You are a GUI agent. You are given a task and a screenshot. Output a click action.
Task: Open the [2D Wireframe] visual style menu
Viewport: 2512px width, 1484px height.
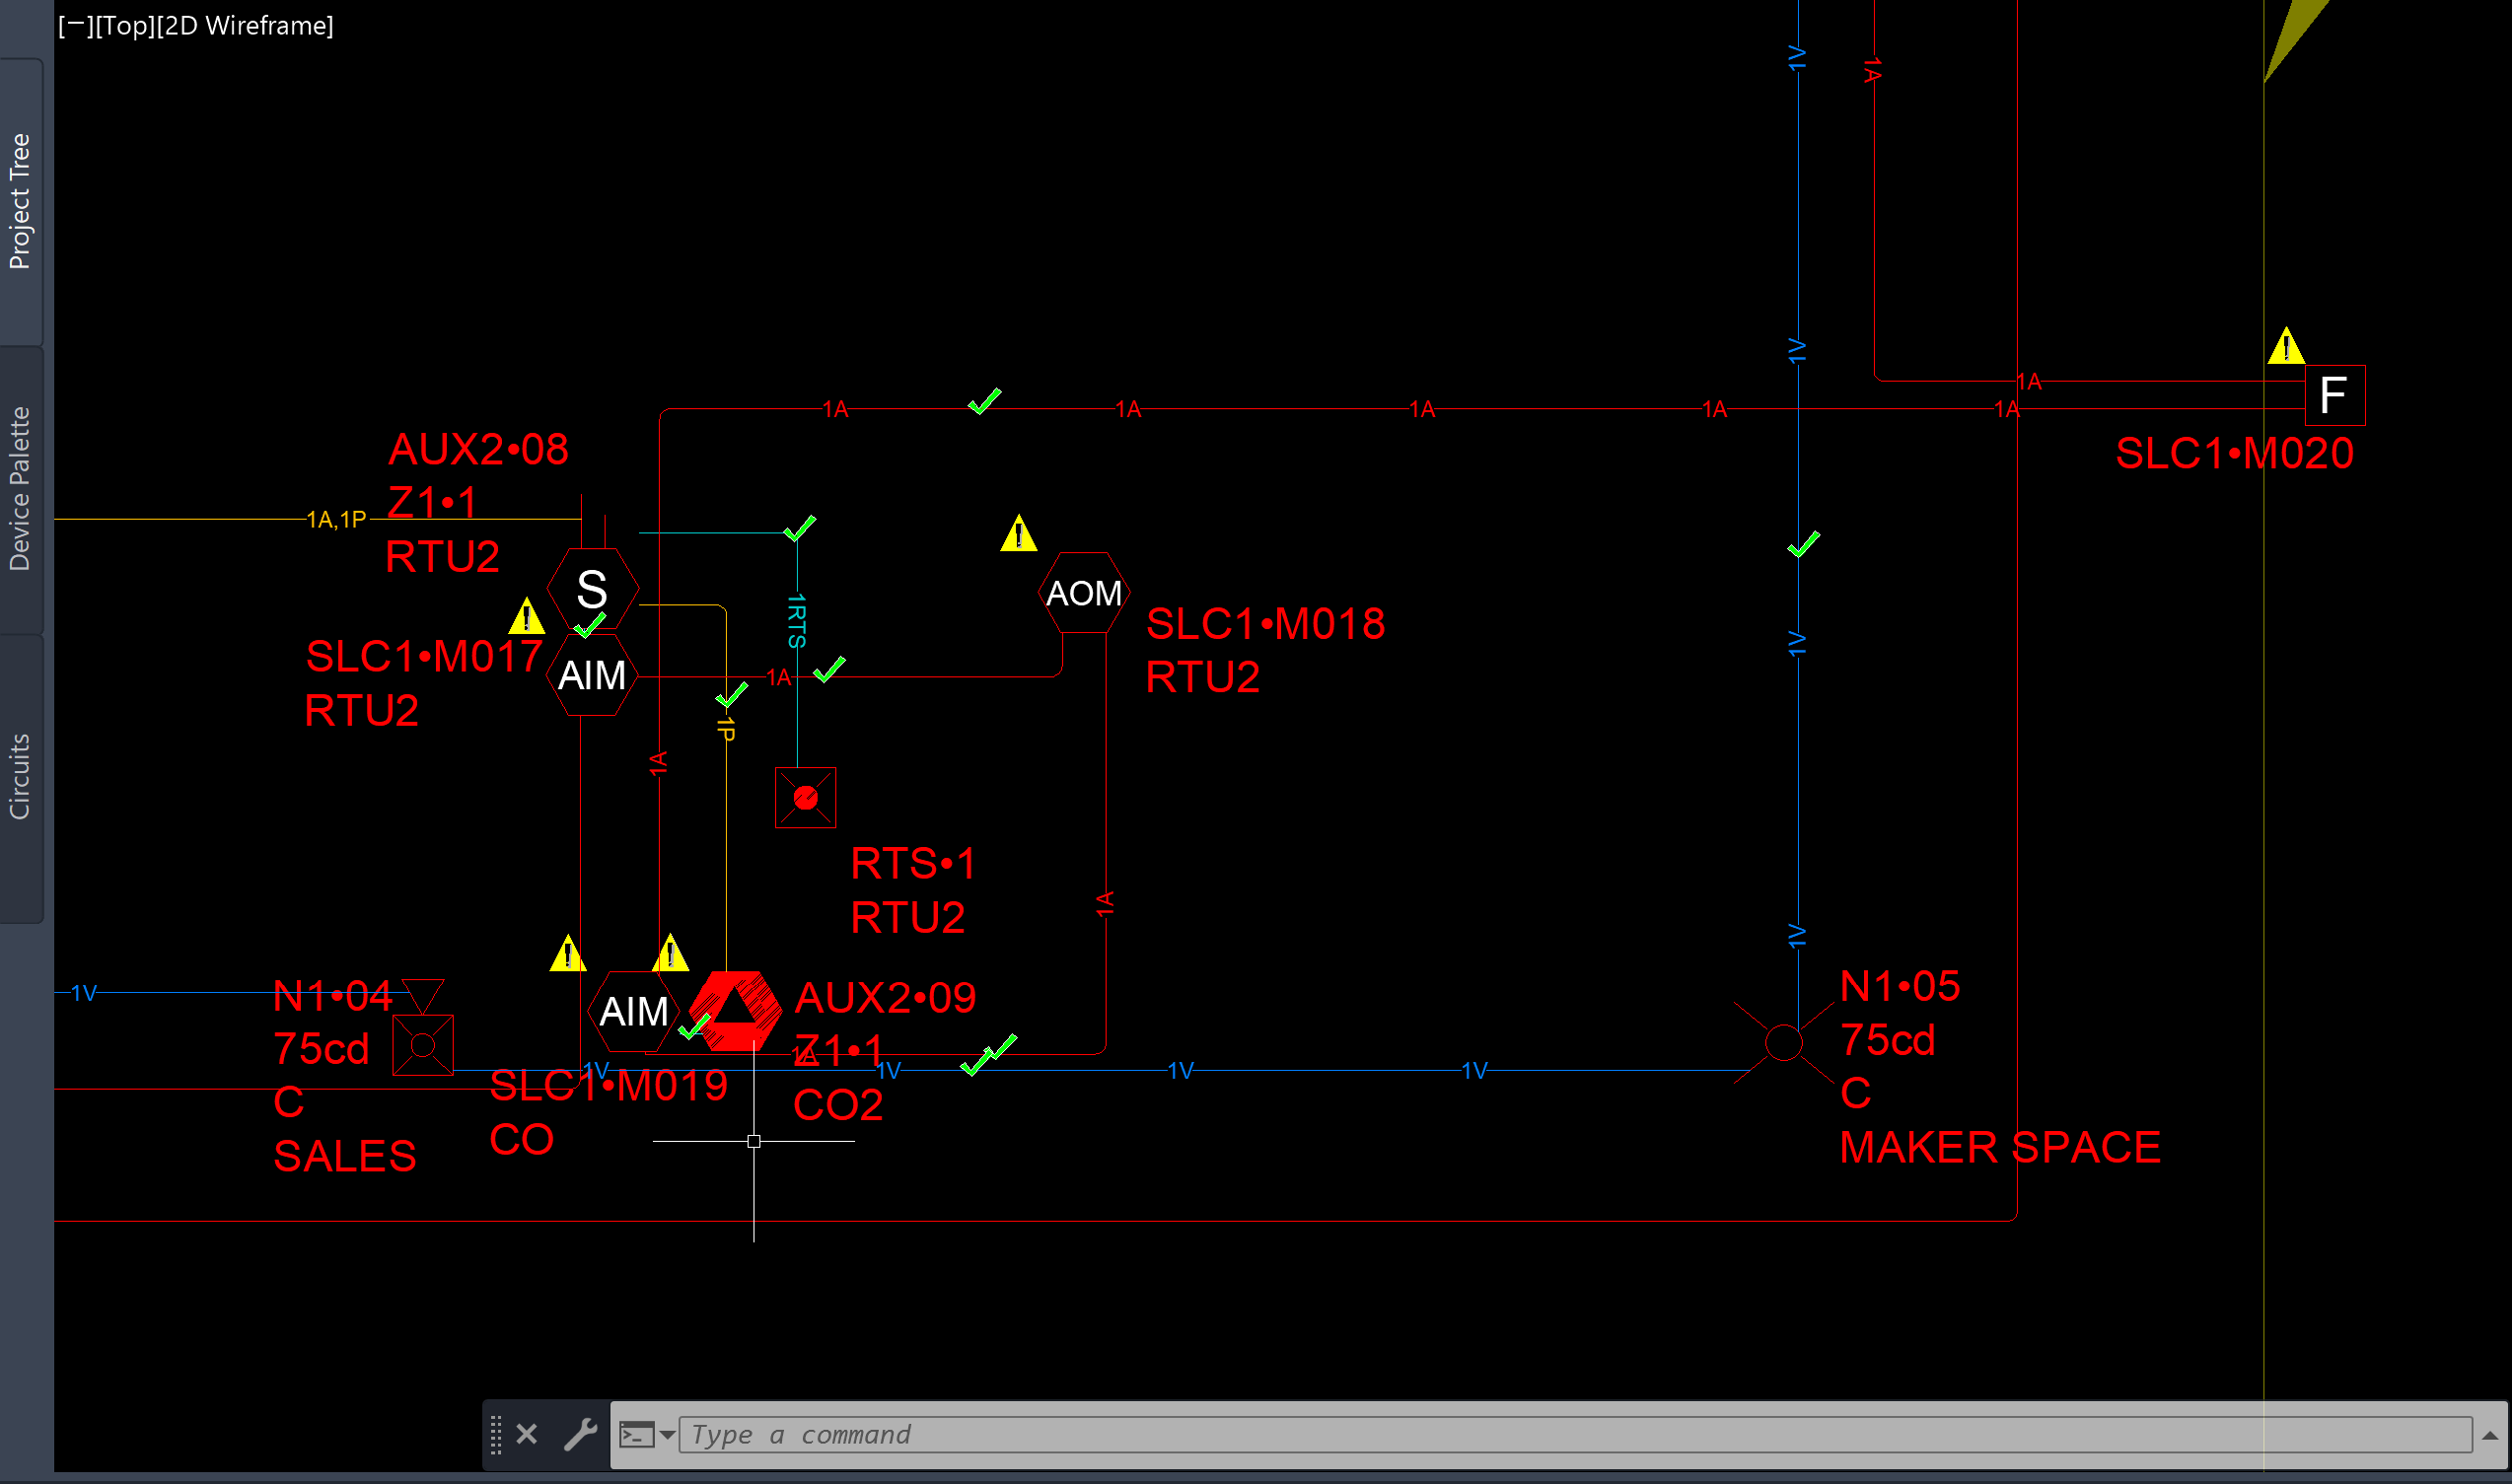click(x=245, y=25)
